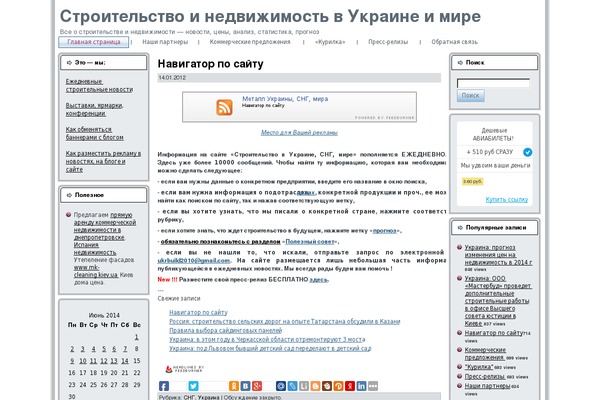Click the post date 14.01.2012
This screenshot has width=600, height=400.
172,78
